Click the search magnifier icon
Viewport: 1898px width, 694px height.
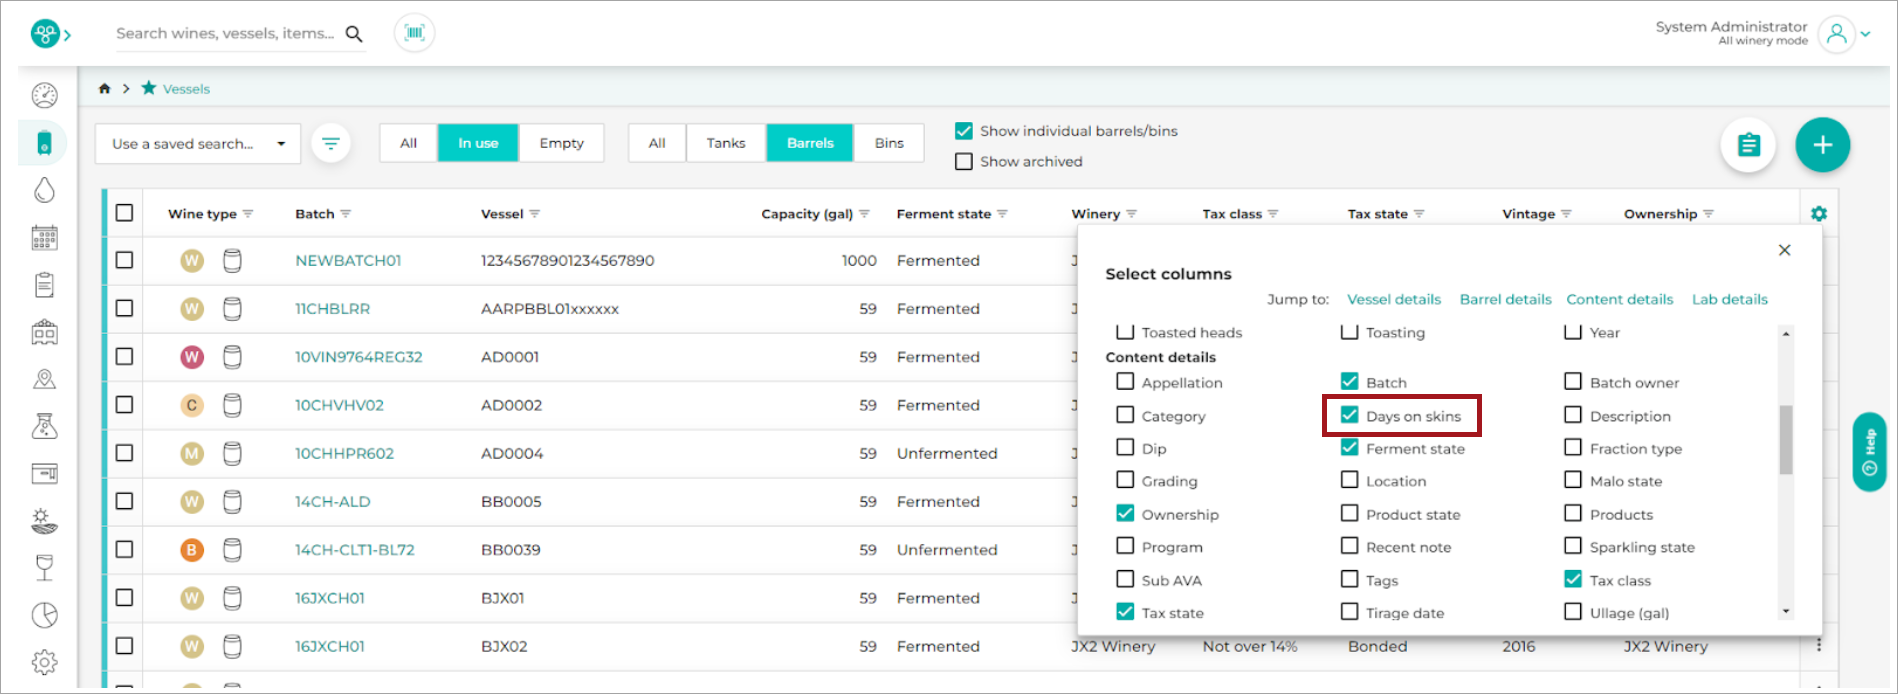[354, 34]
